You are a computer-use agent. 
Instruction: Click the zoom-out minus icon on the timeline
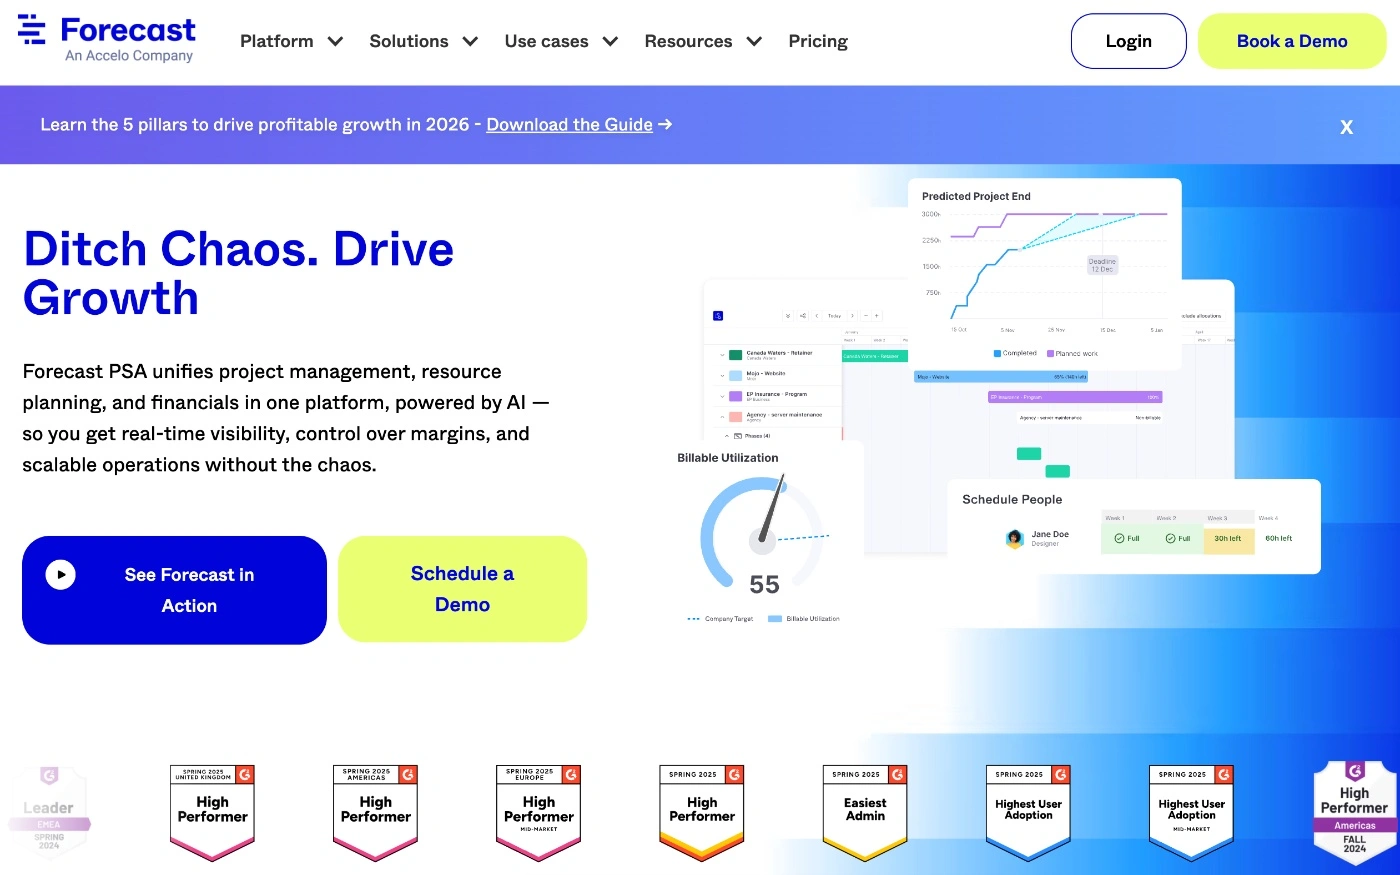pos(866,316)
